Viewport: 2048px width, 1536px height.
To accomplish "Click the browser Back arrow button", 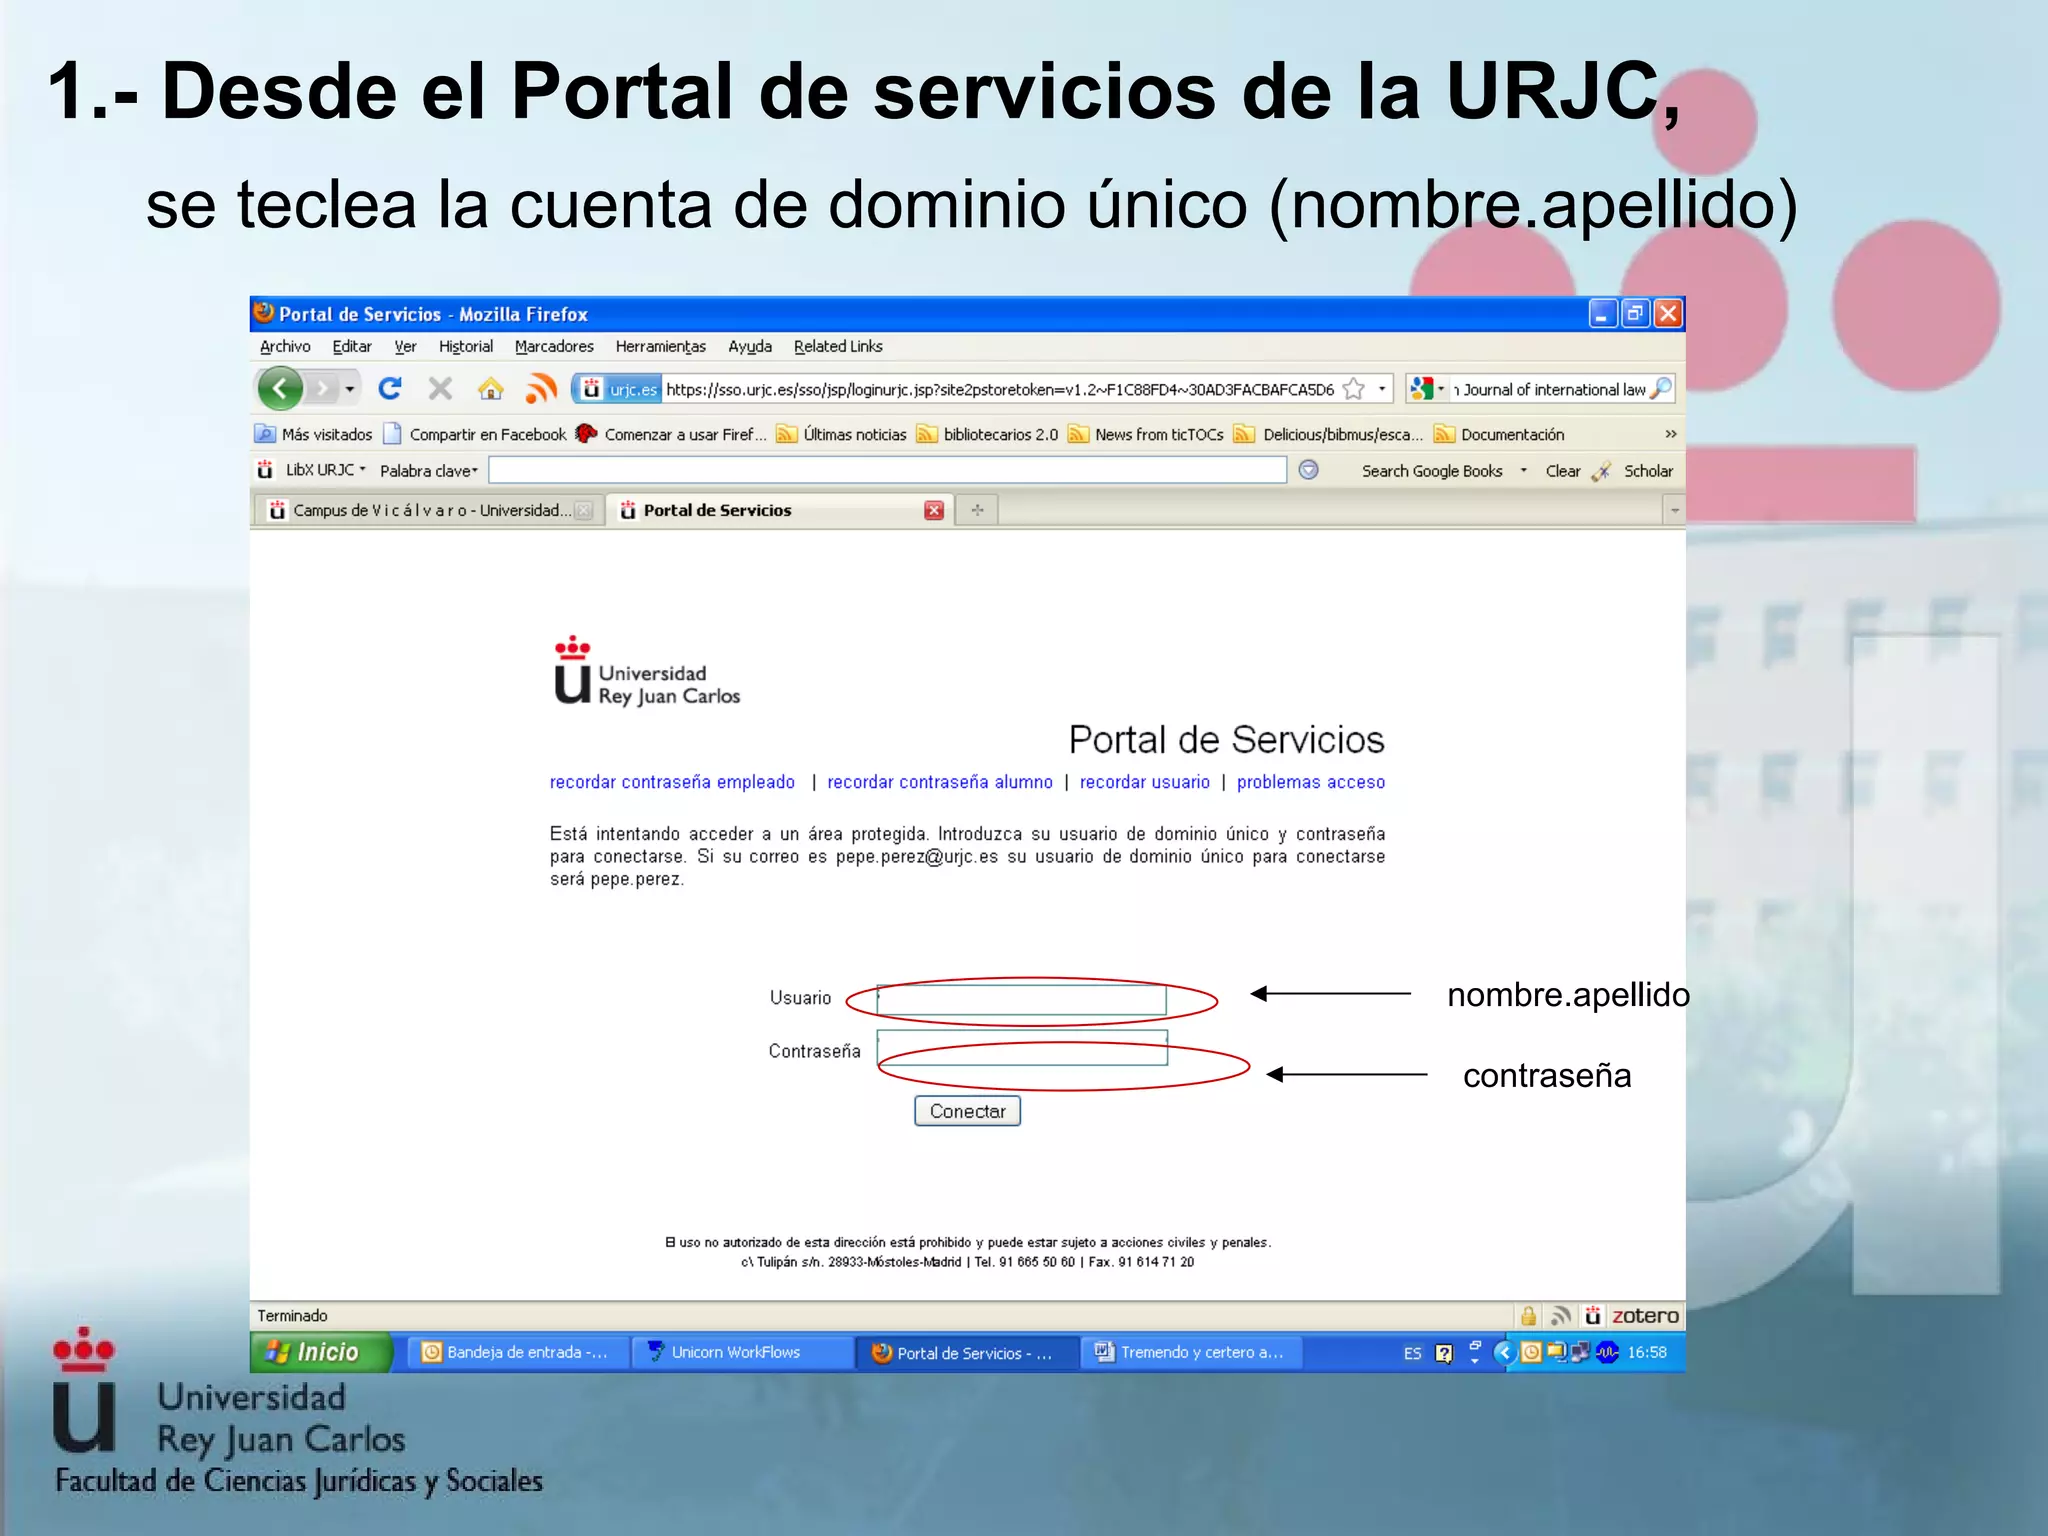I will tap(280, 389).
